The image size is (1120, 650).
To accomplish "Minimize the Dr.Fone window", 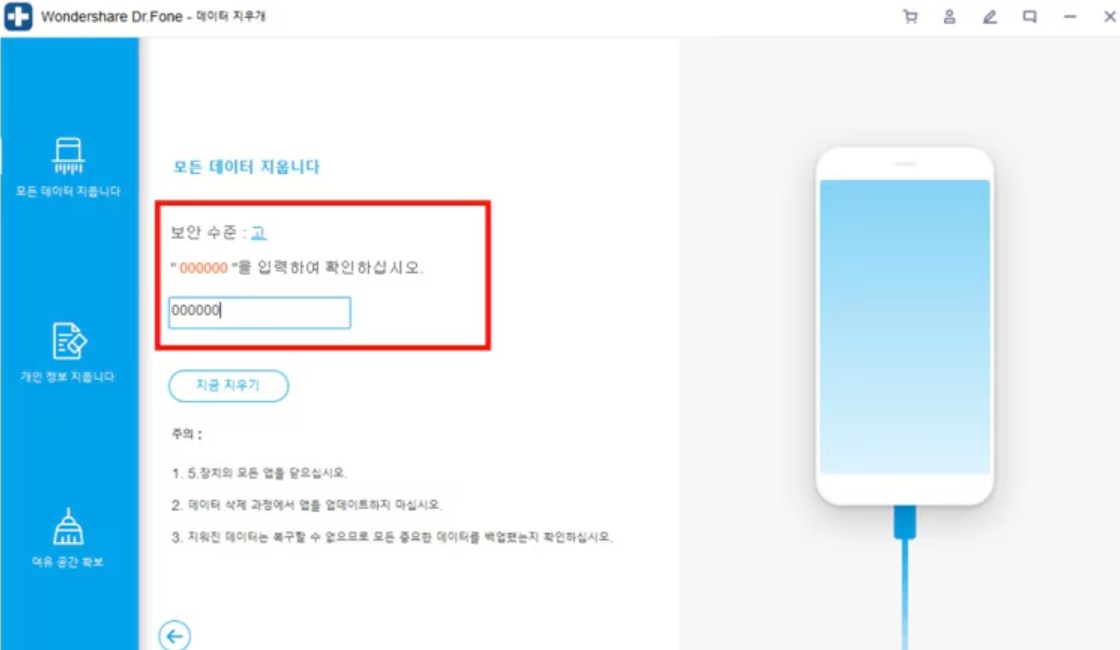I will [x=1069, y=16].
